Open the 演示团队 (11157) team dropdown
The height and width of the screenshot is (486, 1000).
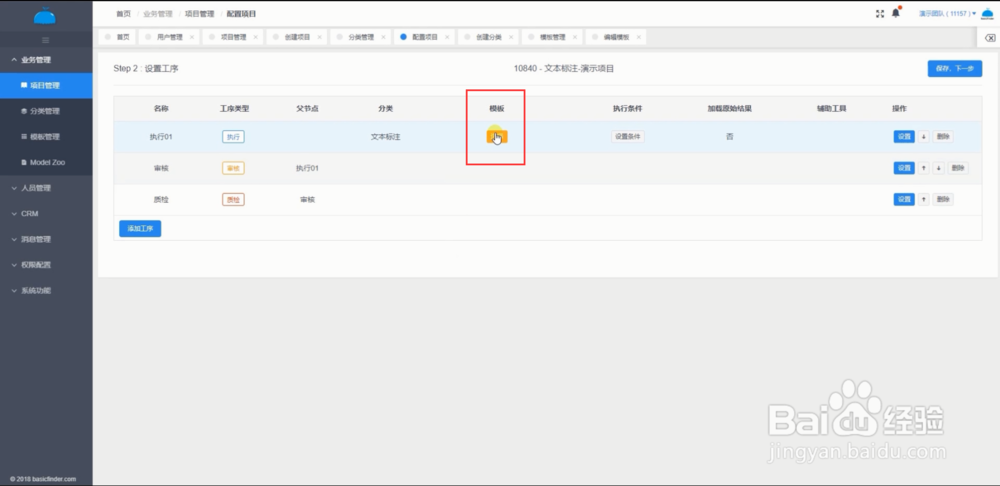click(947, 13)
